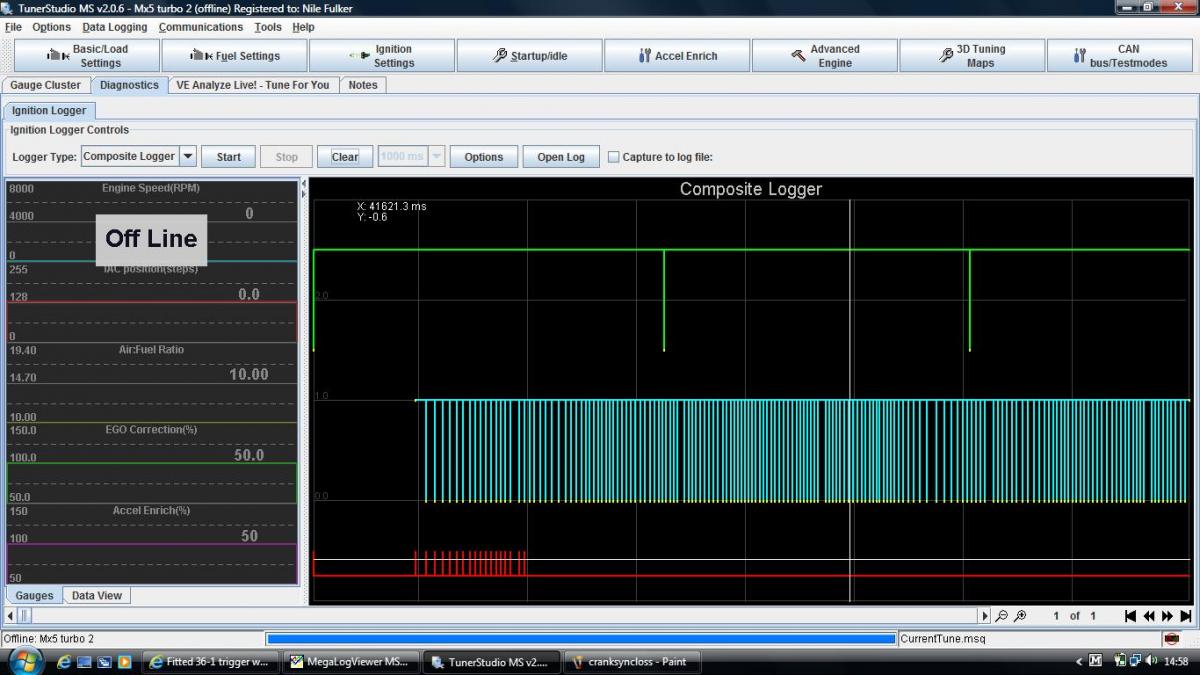The height and width of the screenshot is (675, 1200).
Task: Open the Data Logging menu
Action: [x=114, y=27]
